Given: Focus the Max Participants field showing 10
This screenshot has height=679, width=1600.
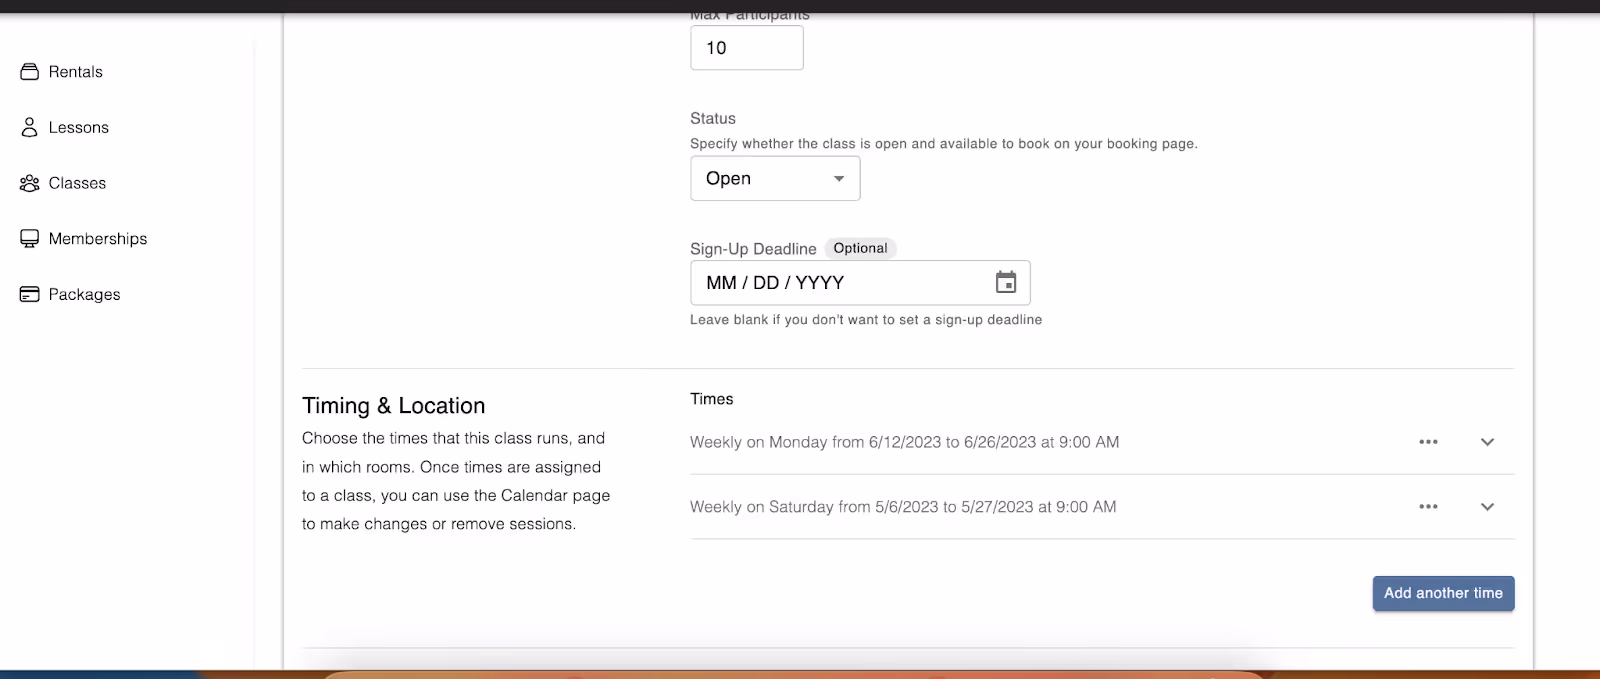Looking at the screenshot, I should tap(747, 48).
